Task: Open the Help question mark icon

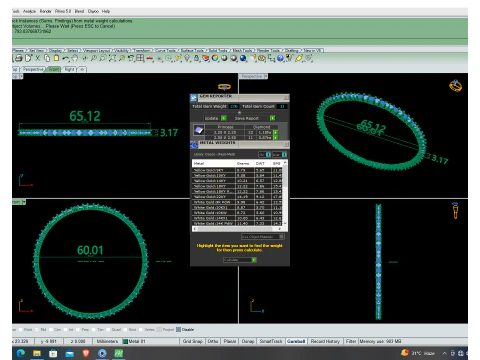Action: [x=281, y=58]
